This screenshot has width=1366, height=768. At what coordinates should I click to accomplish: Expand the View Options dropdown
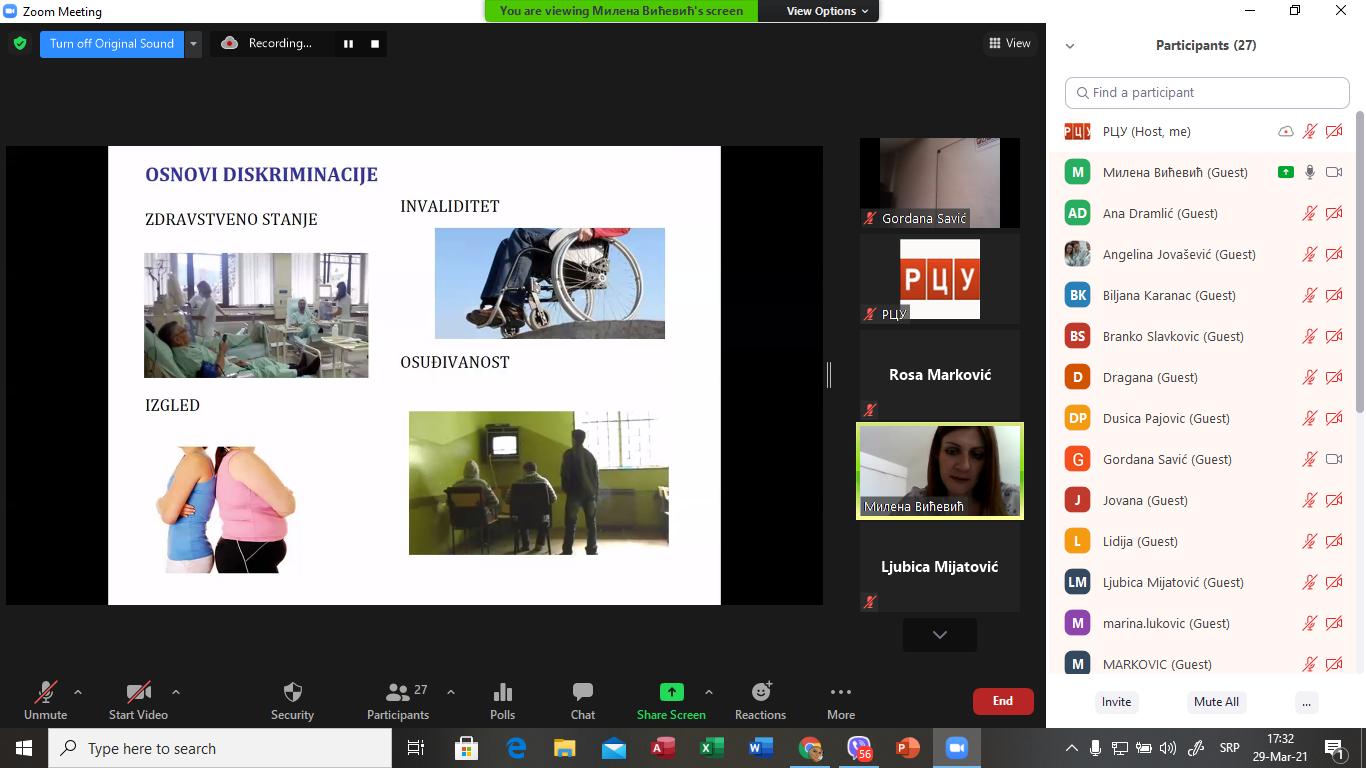[827, 11]
